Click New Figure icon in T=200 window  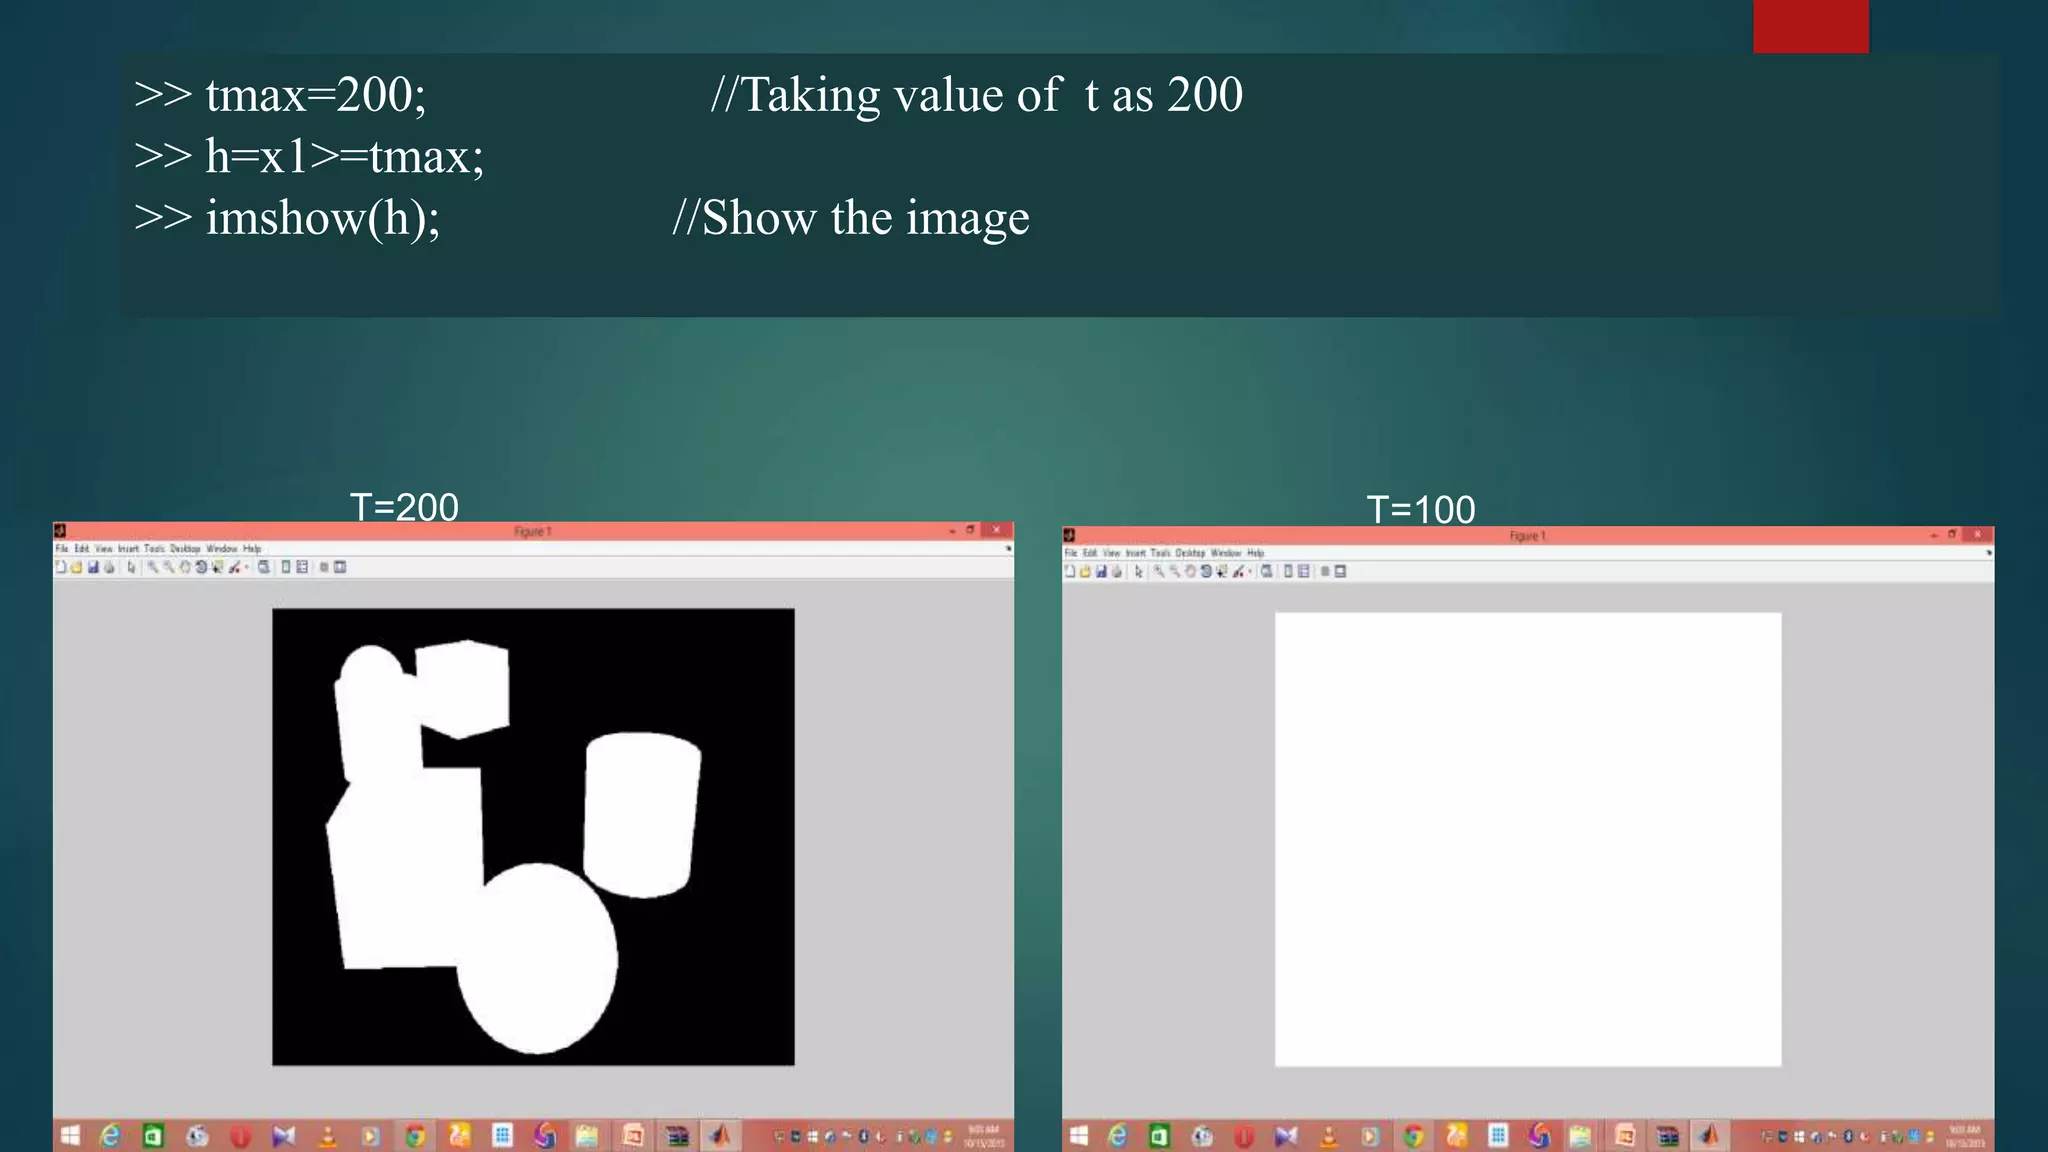tap(61, 567)
